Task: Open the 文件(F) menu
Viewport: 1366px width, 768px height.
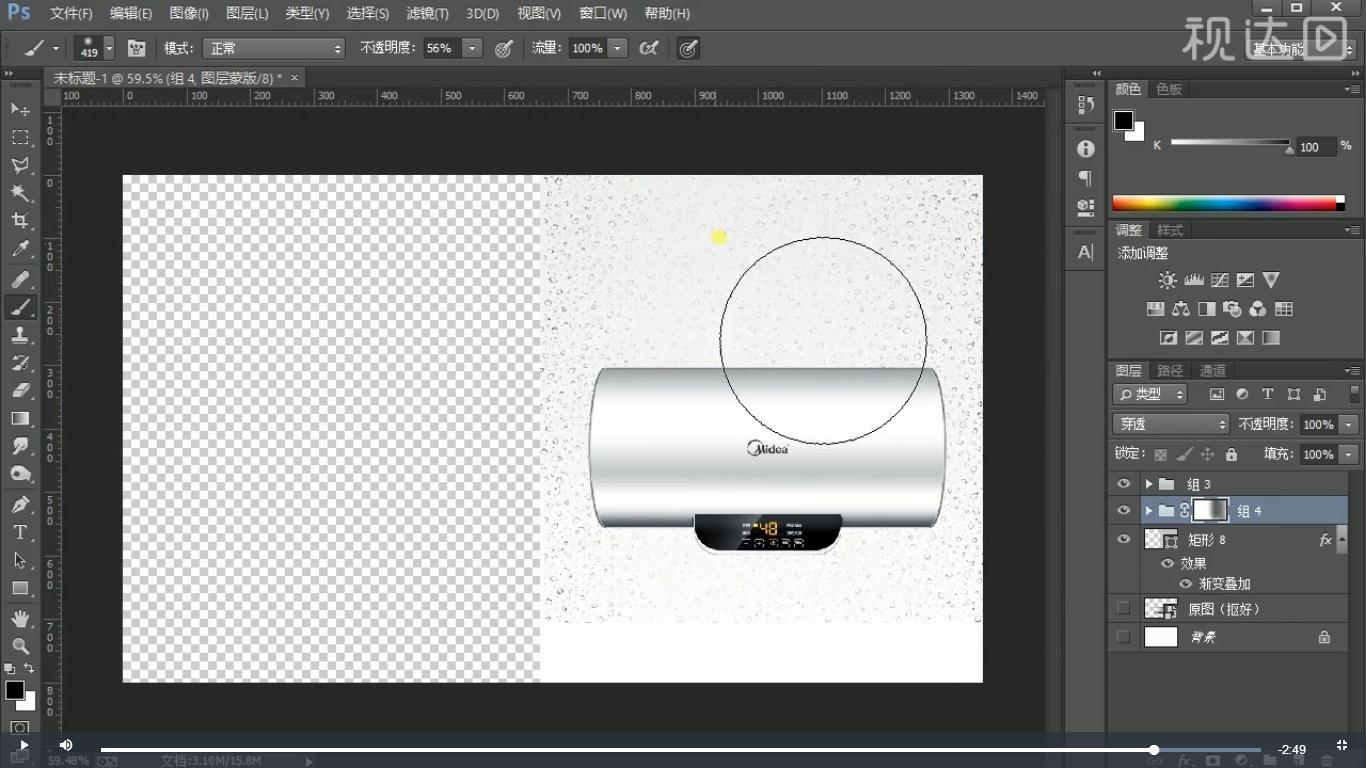Action: (x=71, y=13)
